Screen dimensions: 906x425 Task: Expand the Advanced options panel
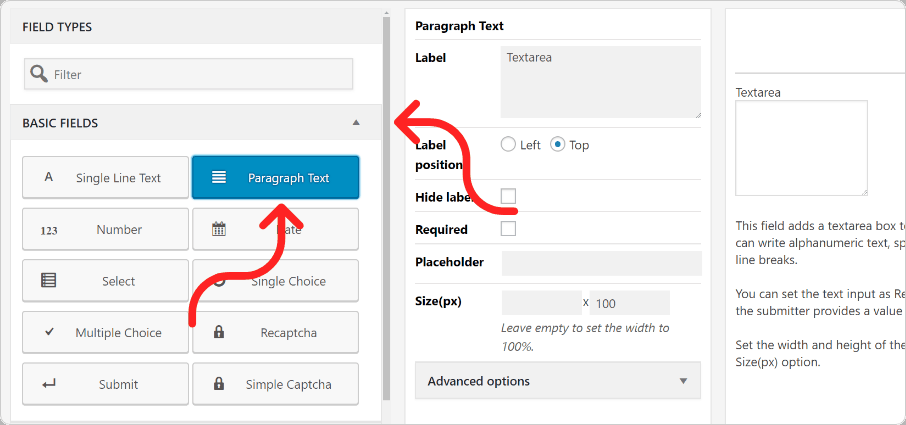click(558, 381)
